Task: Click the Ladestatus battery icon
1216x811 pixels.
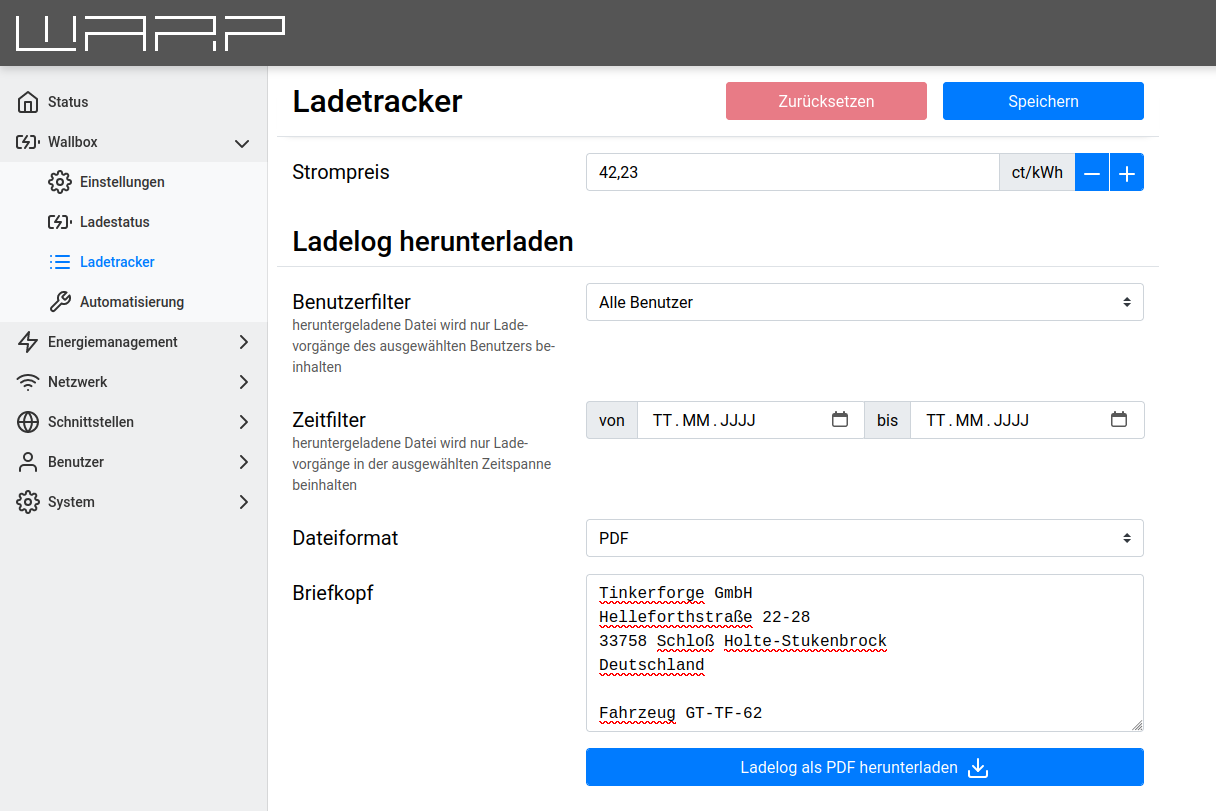Action: click(x=60, y=222)
